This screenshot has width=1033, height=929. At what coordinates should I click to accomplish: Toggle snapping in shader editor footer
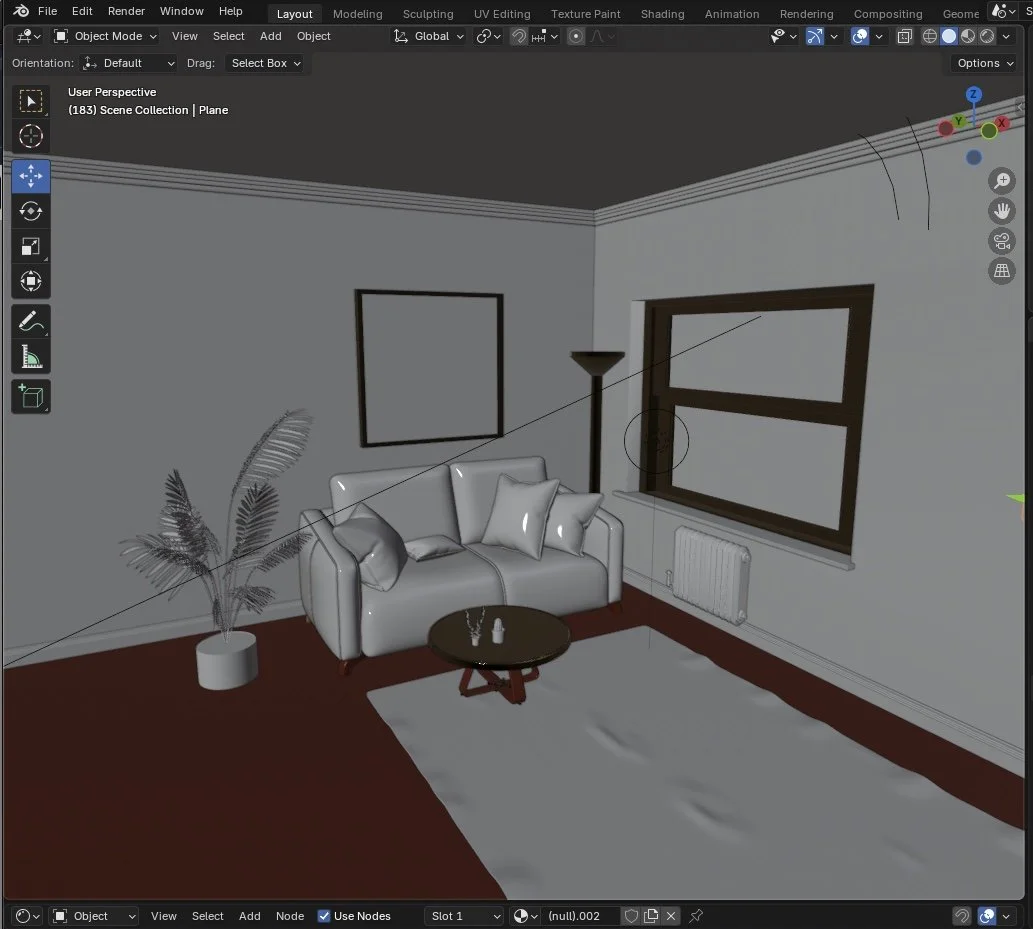[962, 916]
